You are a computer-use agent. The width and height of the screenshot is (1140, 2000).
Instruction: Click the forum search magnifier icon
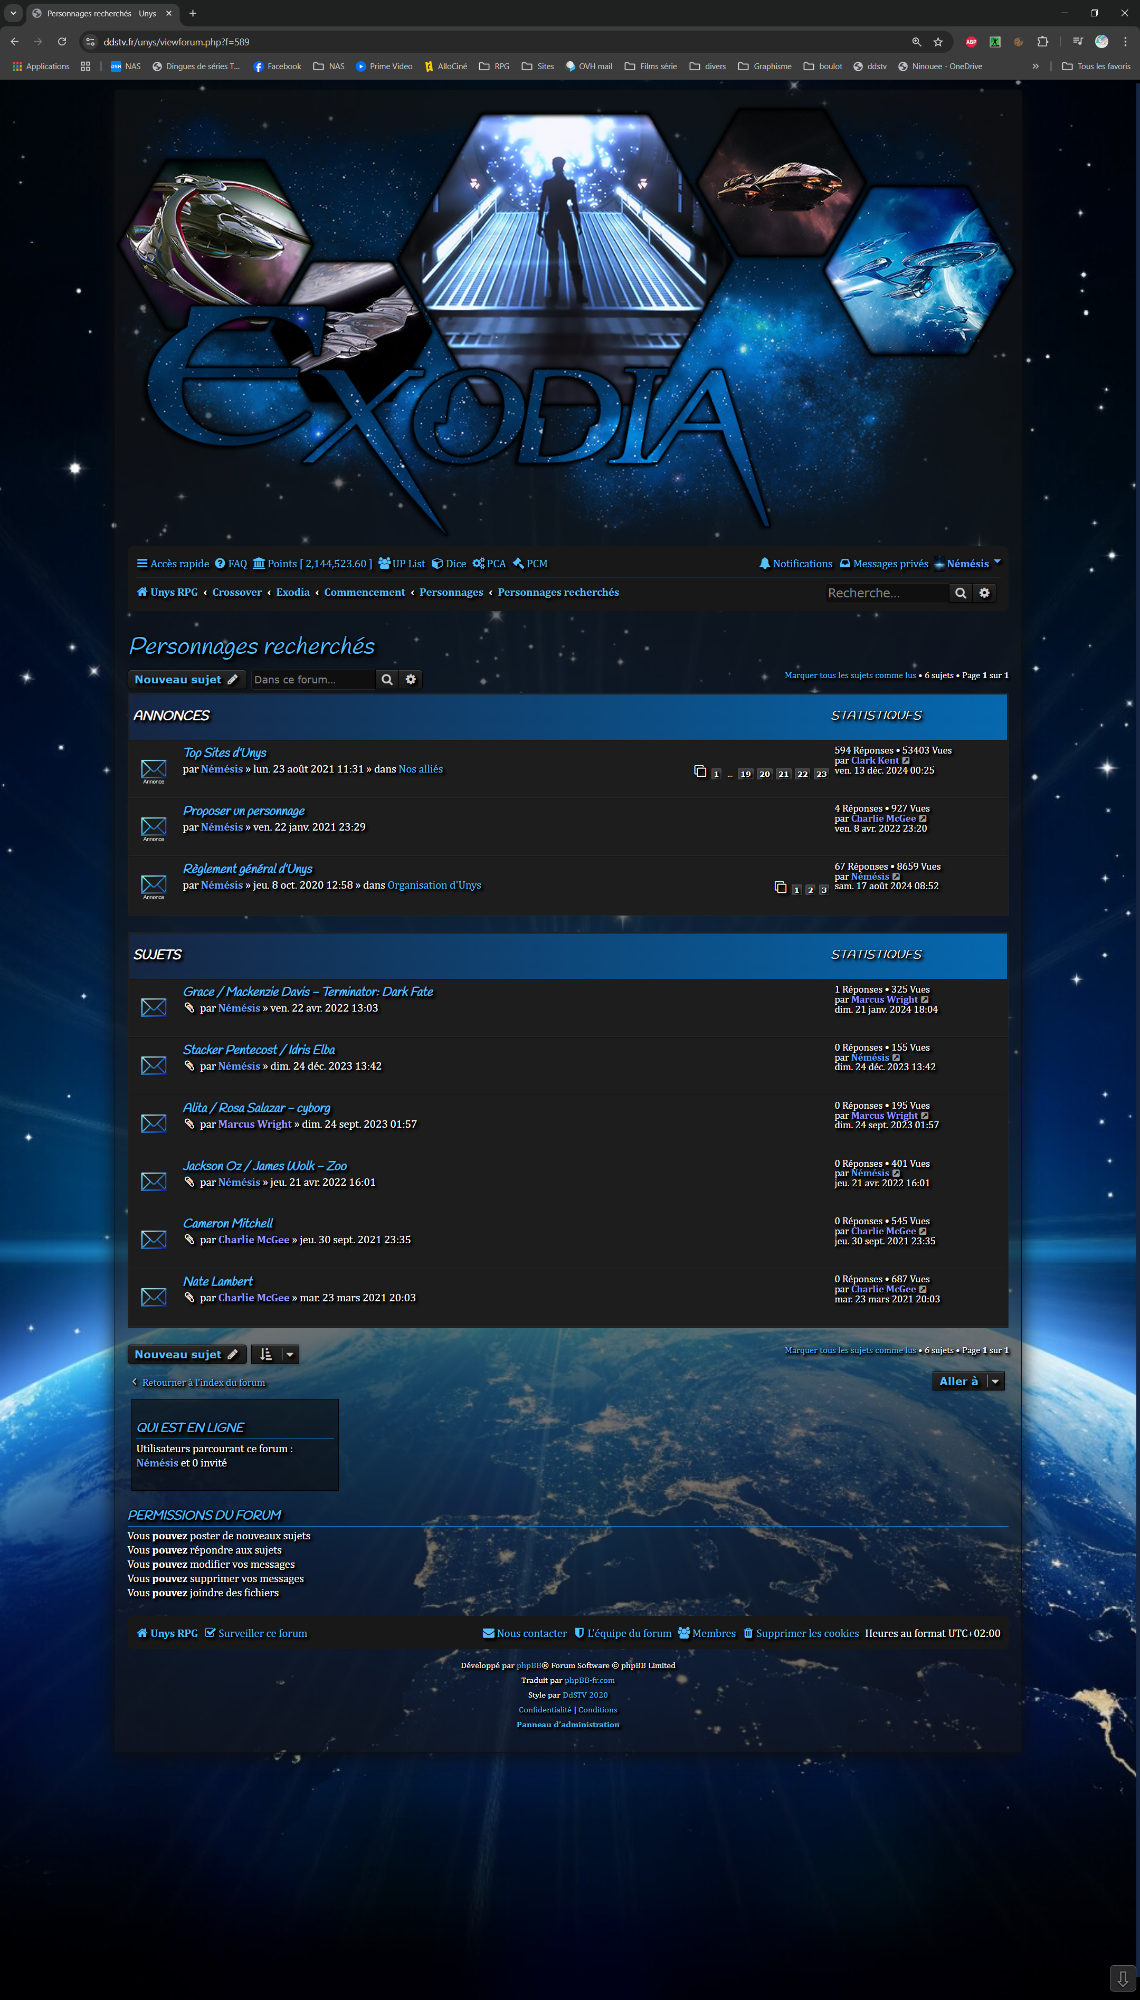[387, 680]
